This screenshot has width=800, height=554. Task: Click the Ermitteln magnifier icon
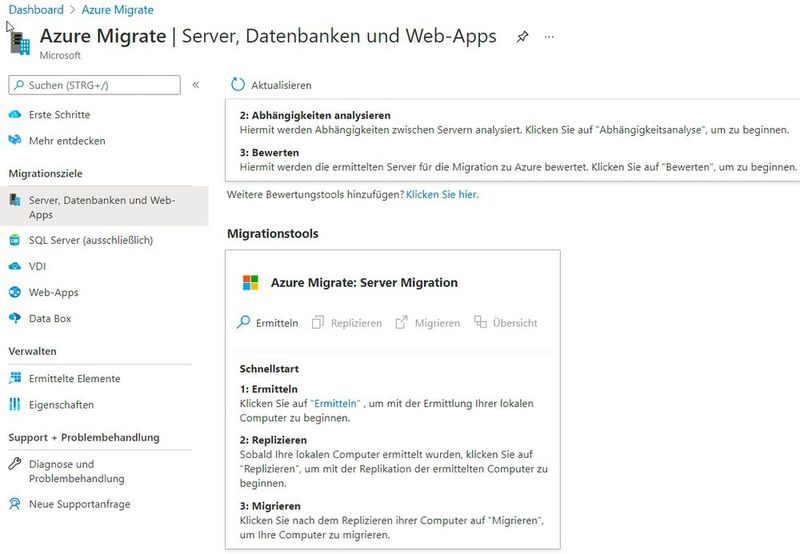[x=243, y=322]
